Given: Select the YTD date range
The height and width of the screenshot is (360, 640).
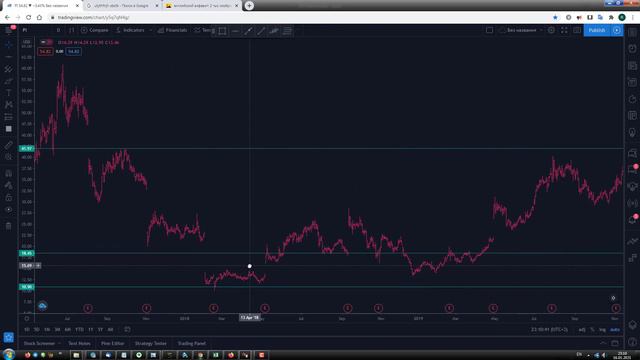Looking at the screenshot, I should pos(79,329).
